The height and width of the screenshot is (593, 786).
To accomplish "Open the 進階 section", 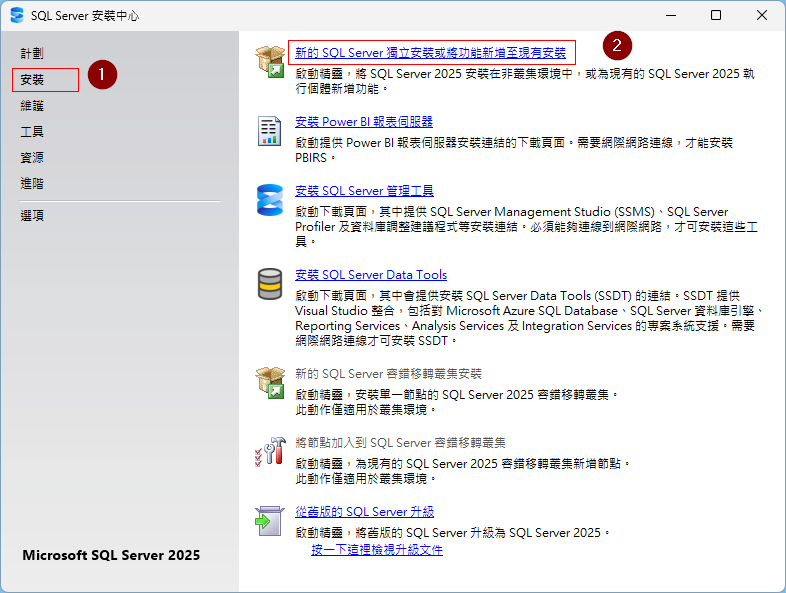I will [x=32, y=183].
